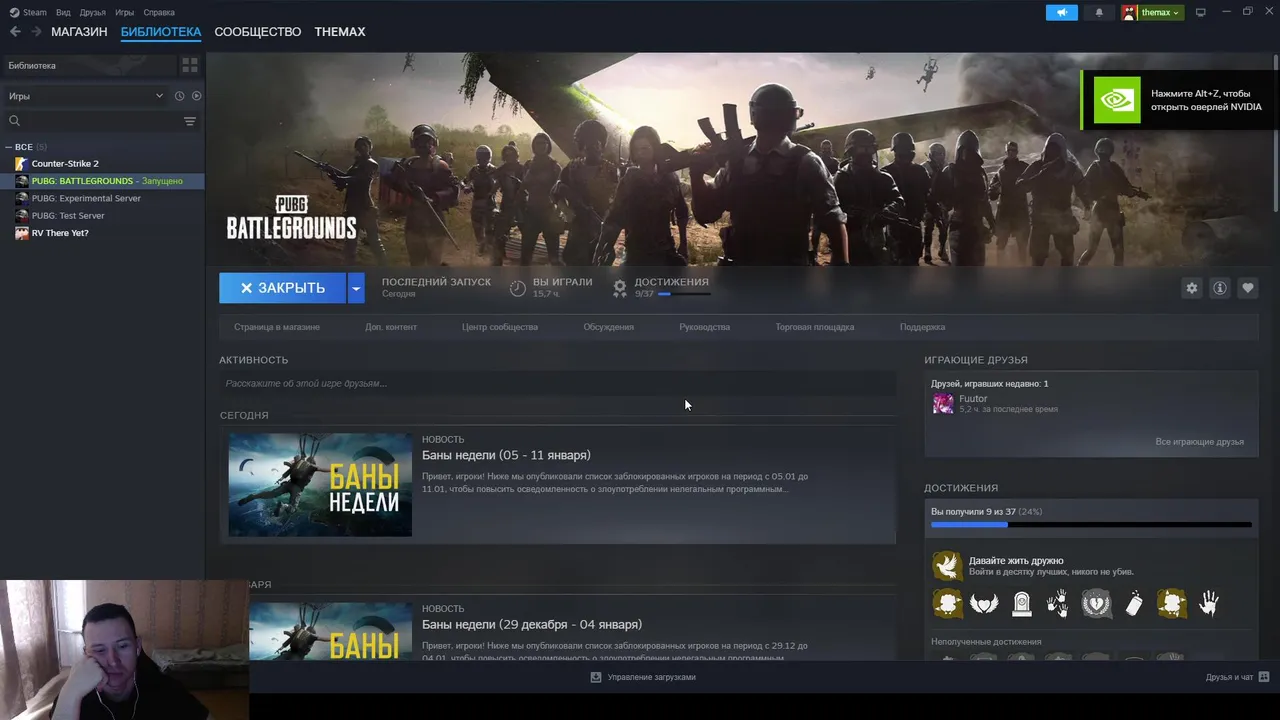The width and height of the screenshot is (1280, 720).
Task: Click the announcements megaphone icon
Action: [x=1062, y=13]
